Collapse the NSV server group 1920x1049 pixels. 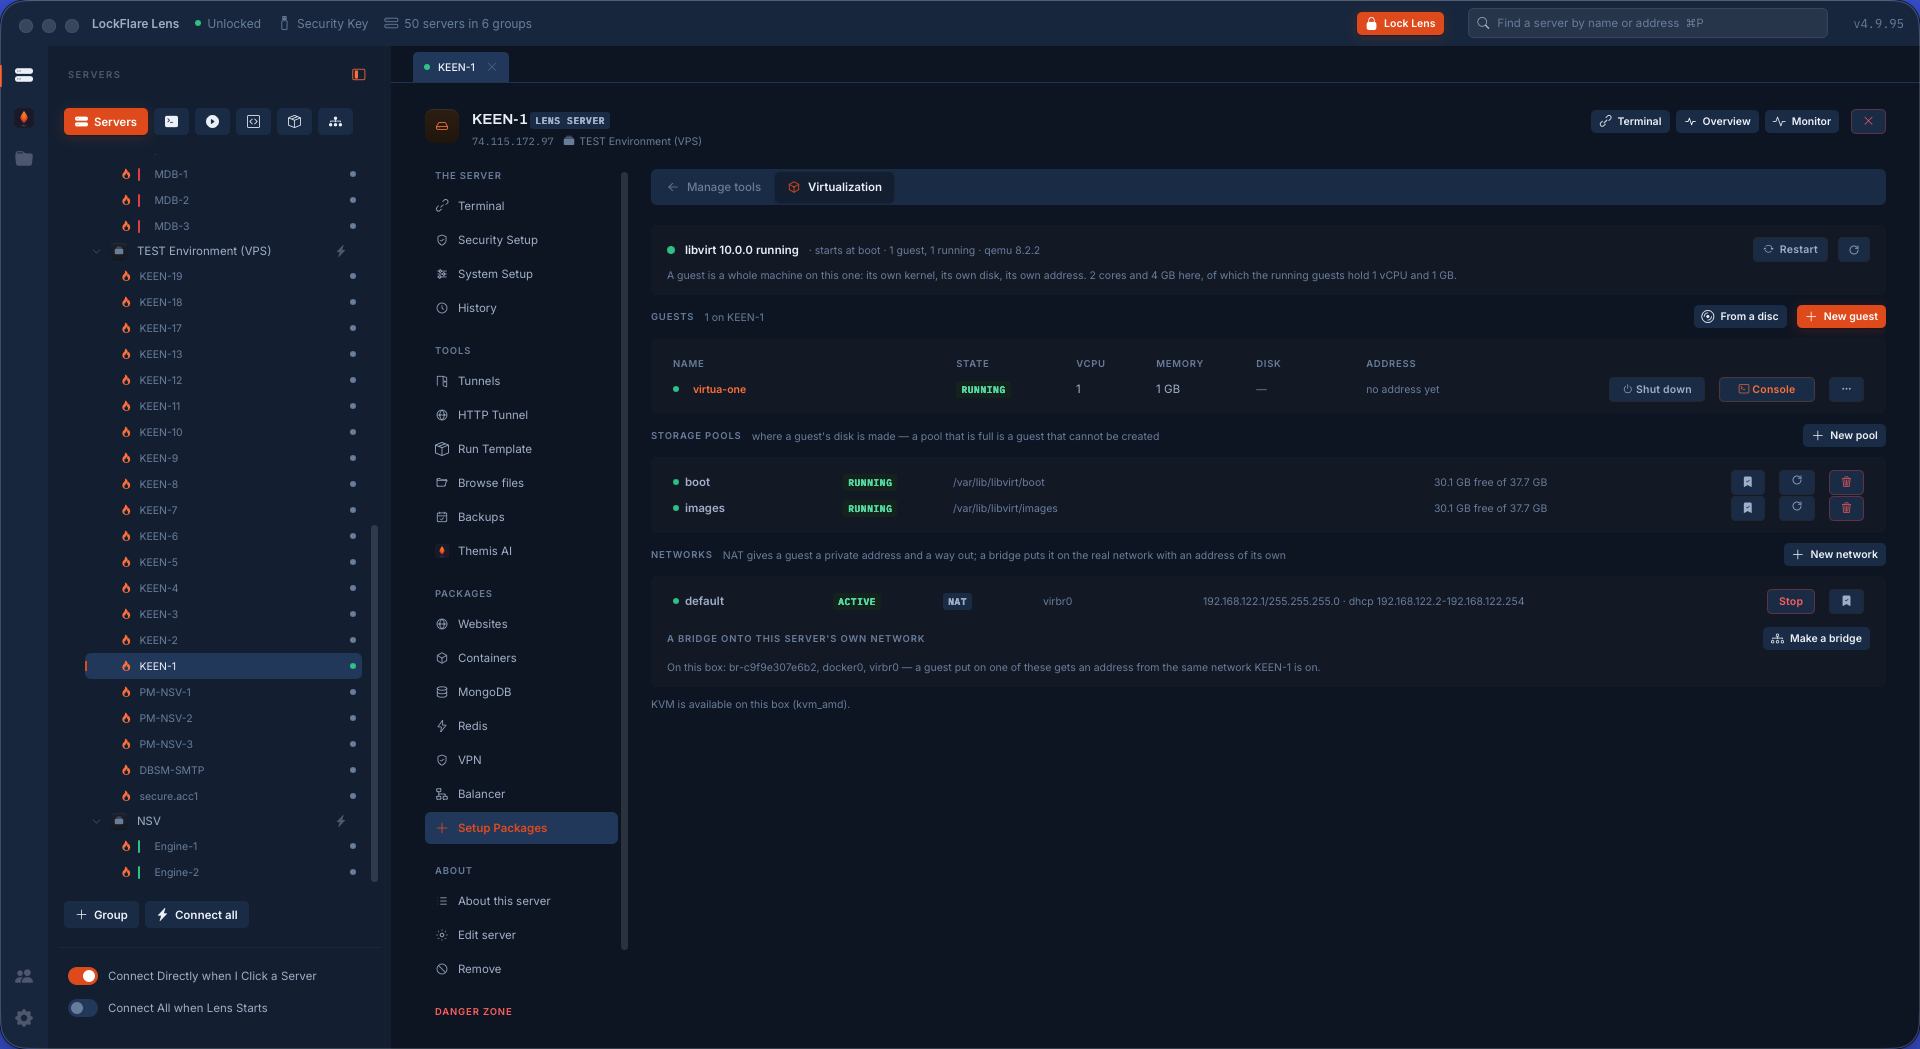[97, 821]
